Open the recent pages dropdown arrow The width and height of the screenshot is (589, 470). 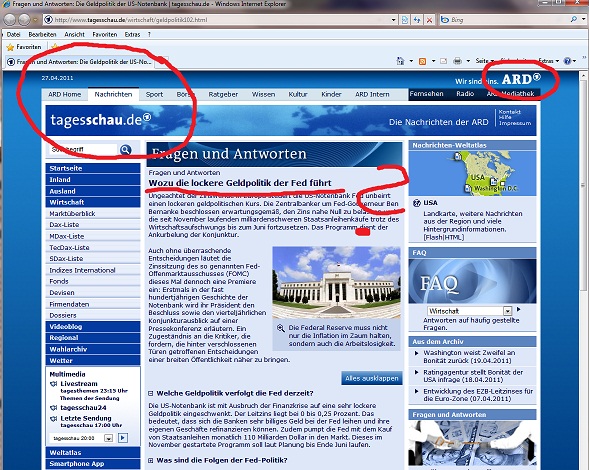(35, 20)
